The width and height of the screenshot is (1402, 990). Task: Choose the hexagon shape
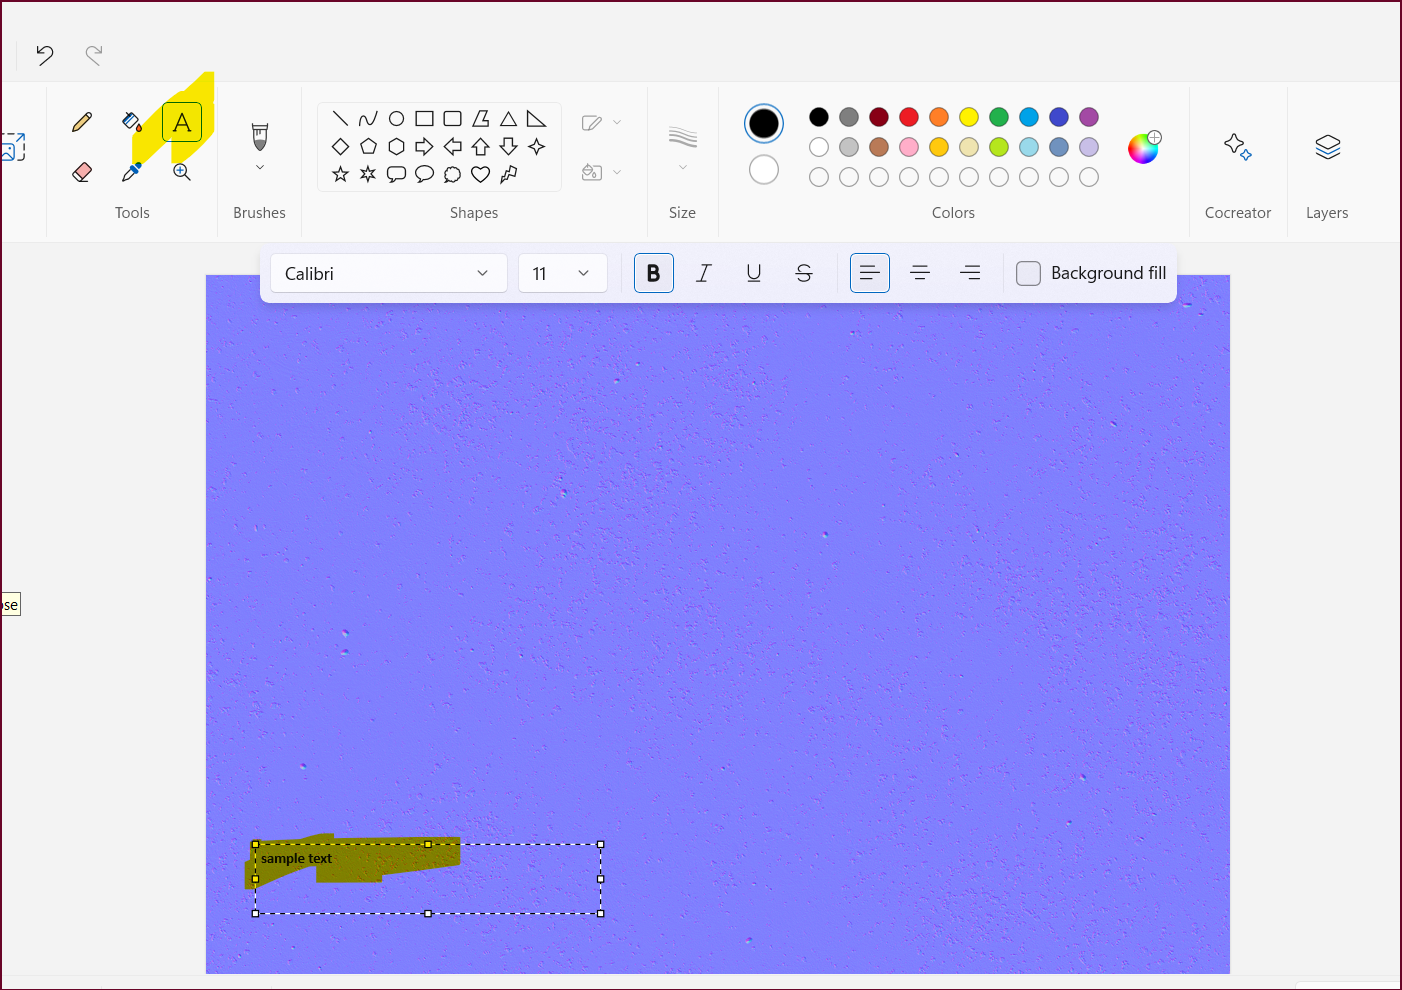coord(397,146)
